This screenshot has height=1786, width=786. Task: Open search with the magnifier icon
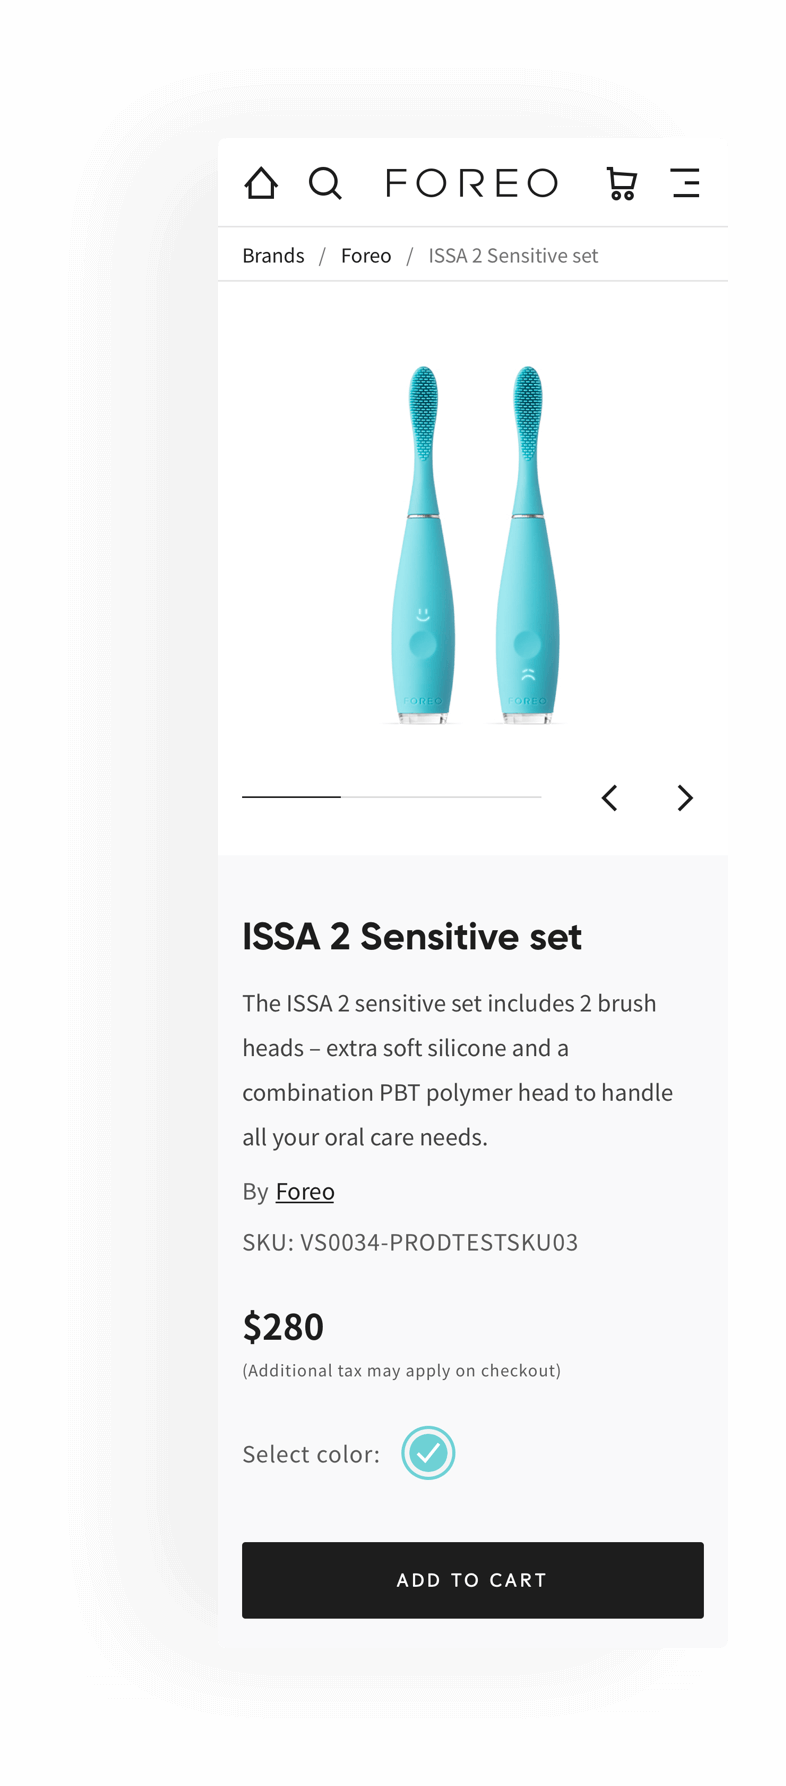tap(325, 183)
